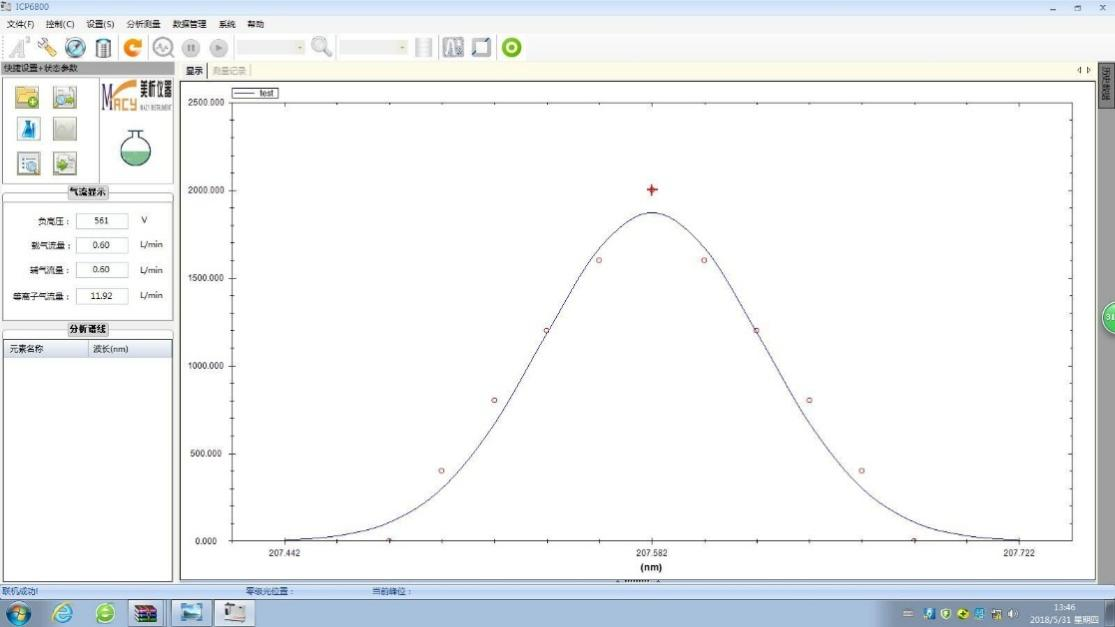Viewport: 1115px width, 627px height.
Task: Expand the second toolbar dropdown after magnifier
Action: 373,47
